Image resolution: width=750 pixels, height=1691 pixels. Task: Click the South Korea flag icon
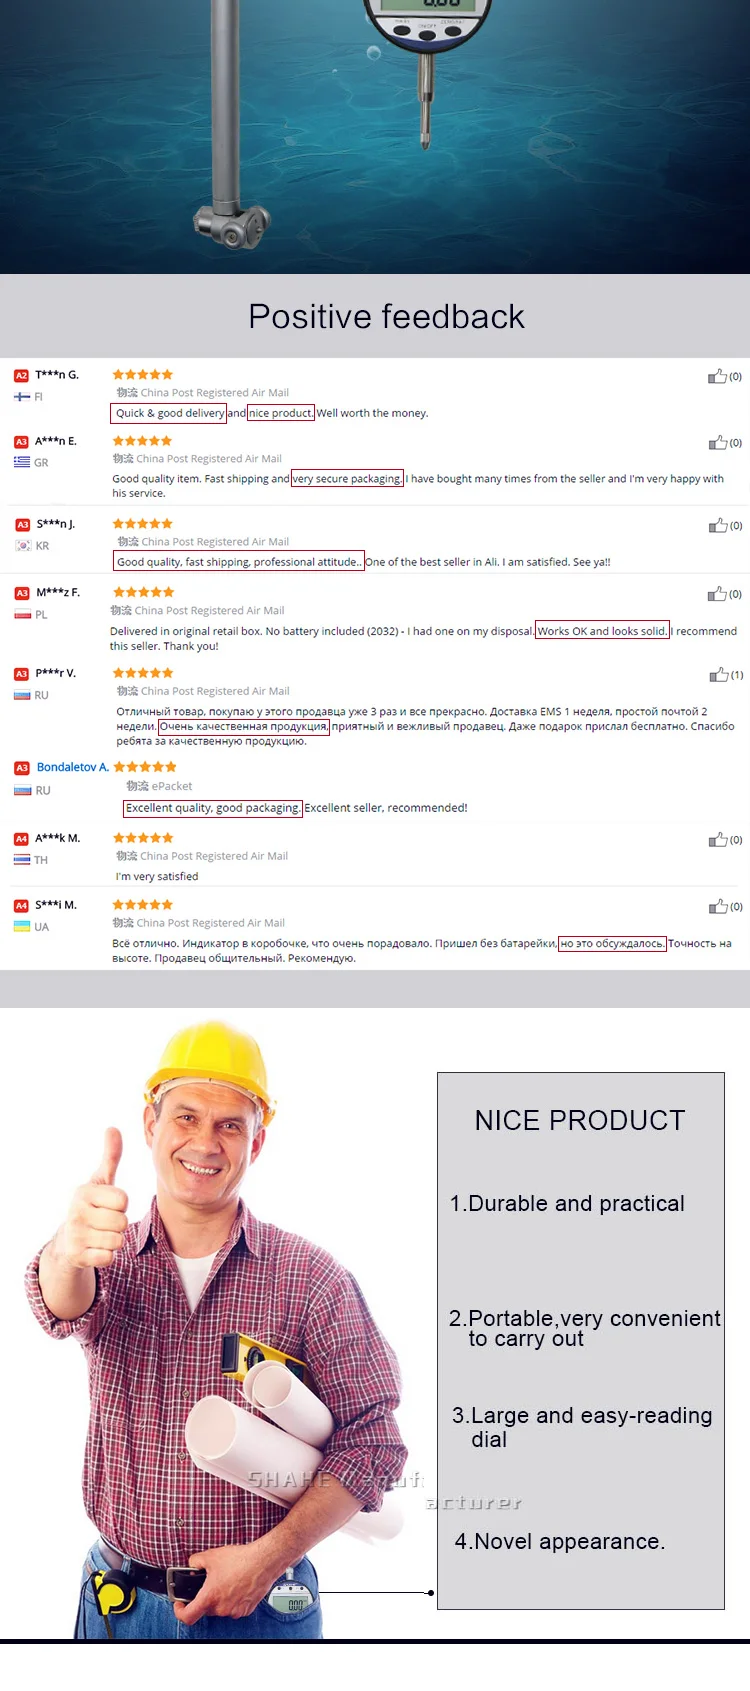coord(23,546)
